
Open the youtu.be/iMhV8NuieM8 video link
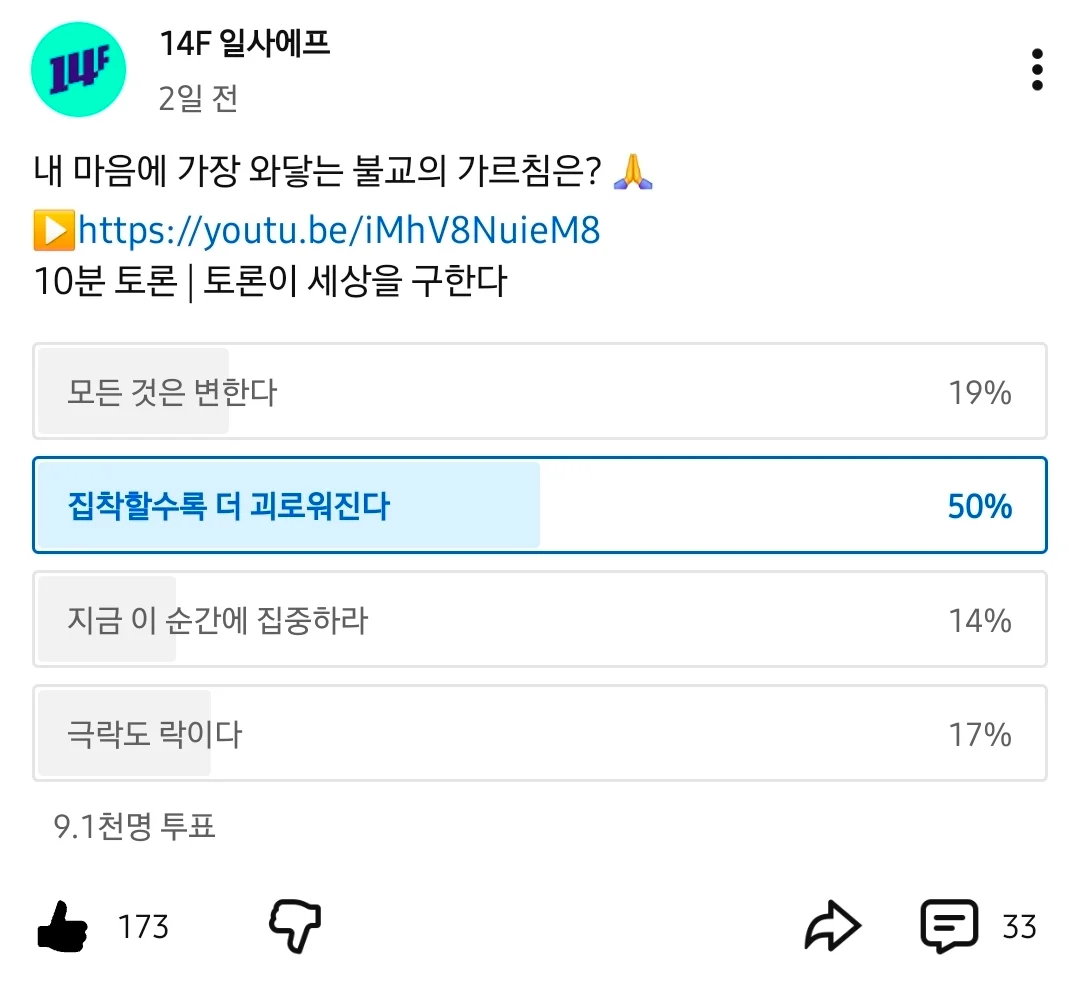tap(338, 231)
